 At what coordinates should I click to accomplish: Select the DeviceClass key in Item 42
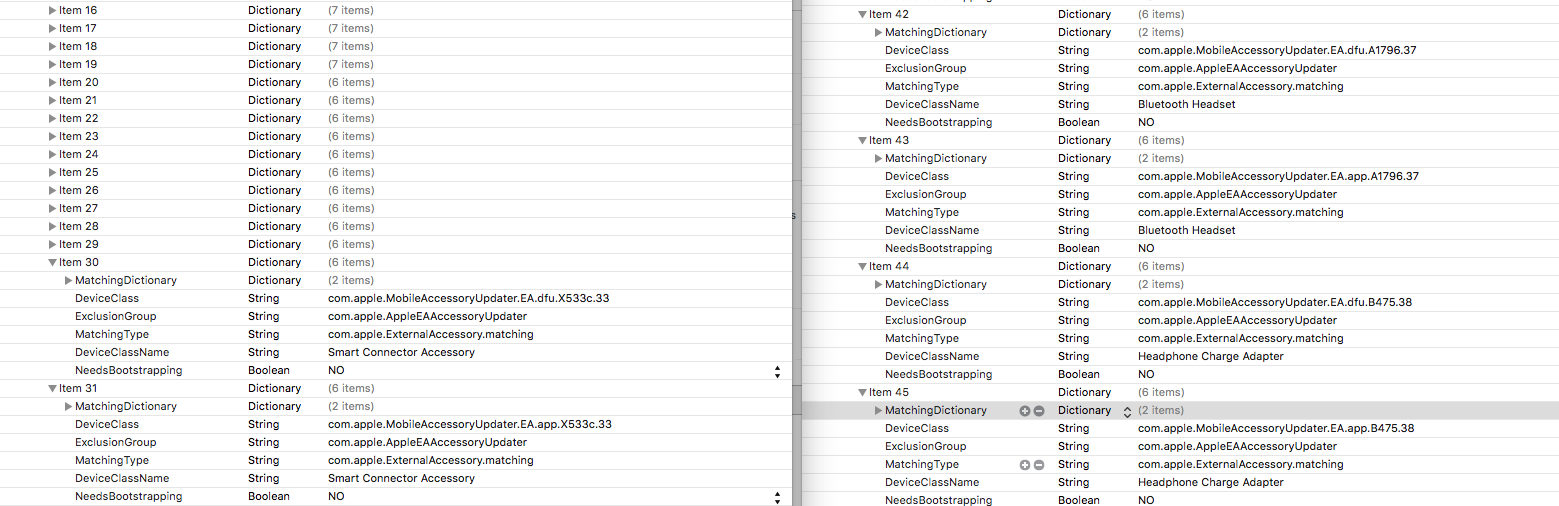pyautogui.click(x=917, y=51)
